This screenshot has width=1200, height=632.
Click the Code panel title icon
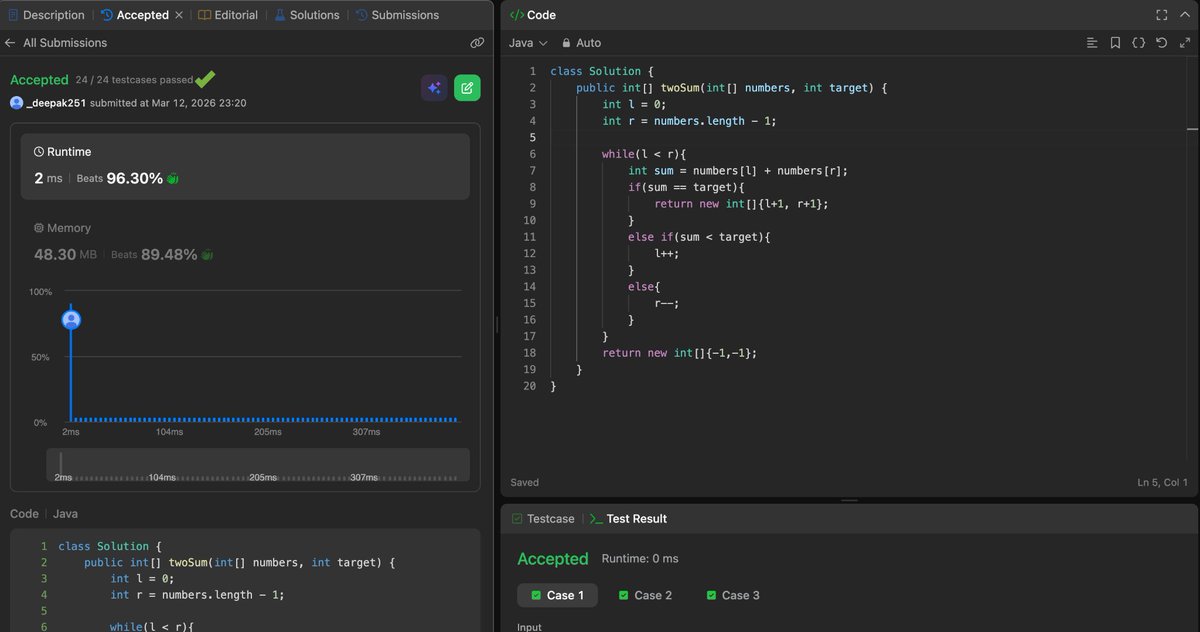click(516, 15)
